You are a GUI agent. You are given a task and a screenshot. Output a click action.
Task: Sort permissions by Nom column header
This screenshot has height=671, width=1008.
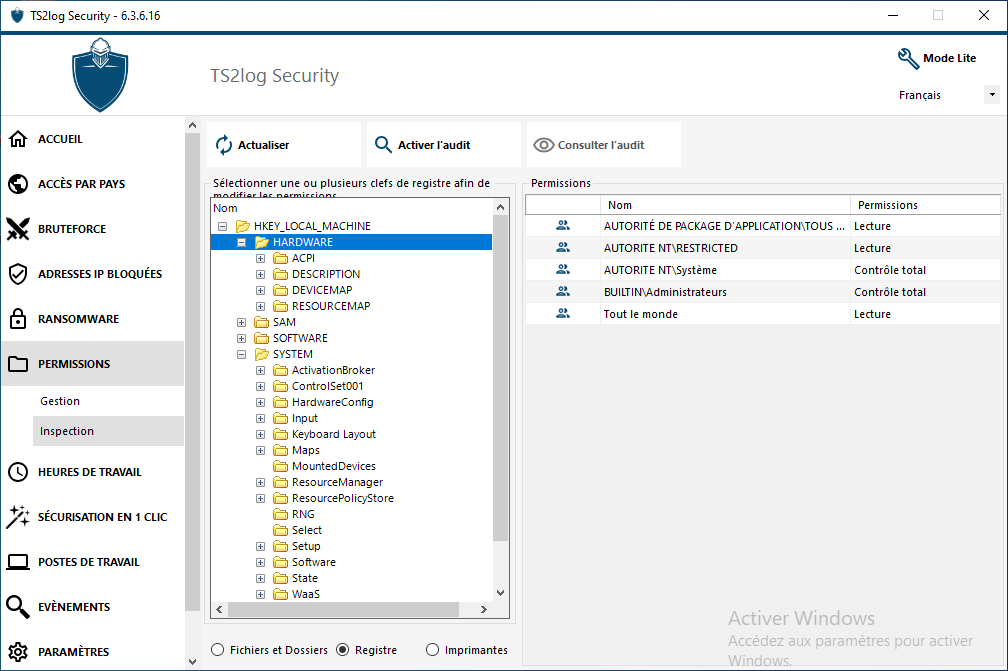pyautogui.click(x=725, y=205)
